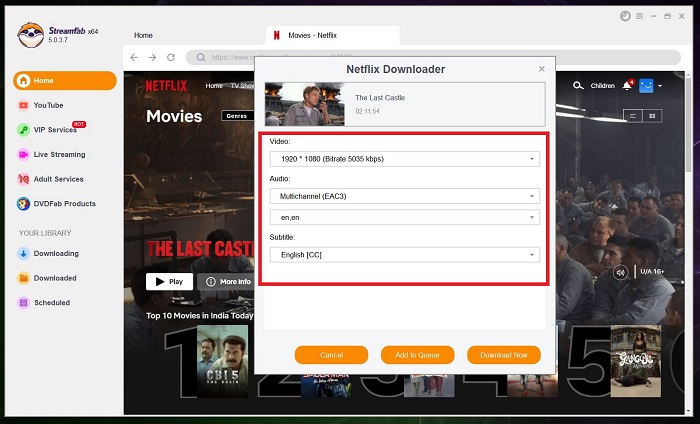Click the Netflix search magnifier icon
The width and height of the screenshot is (700, 424).
pyautogui.click(x=578, y=86)
